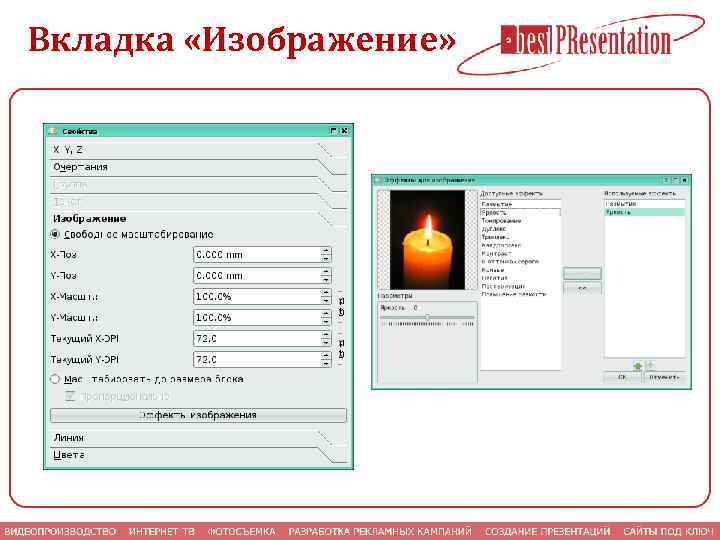Select В оттенках серого effect
720x540 pixels.
(x=520, y=261)
